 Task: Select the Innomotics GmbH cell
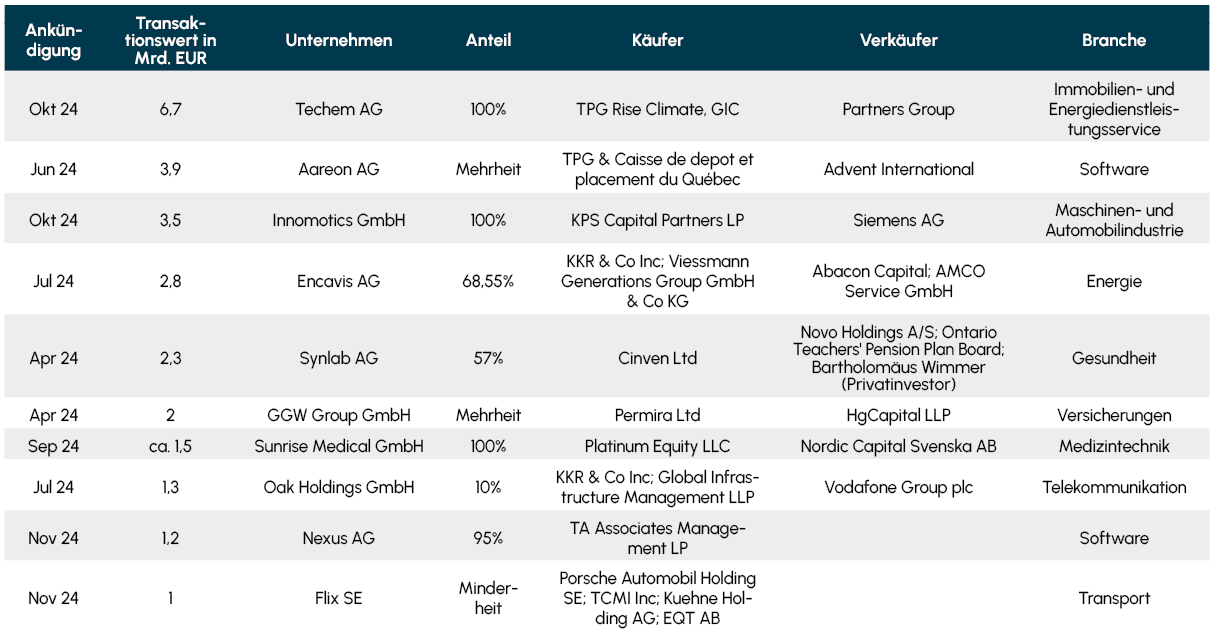click(x=339, y=220)
